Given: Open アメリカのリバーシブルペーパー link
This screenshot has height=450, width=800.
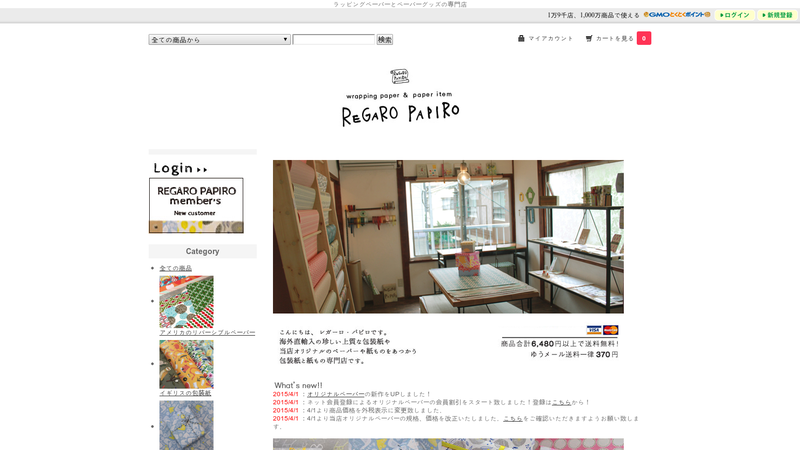Looking at the screenshot, I should (x=207, y=332).
